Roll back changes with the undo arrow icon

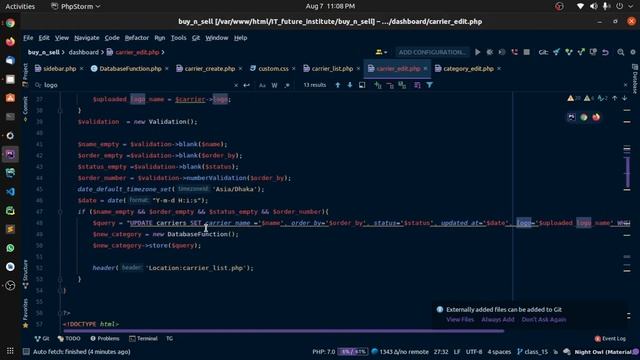[605, 52]
